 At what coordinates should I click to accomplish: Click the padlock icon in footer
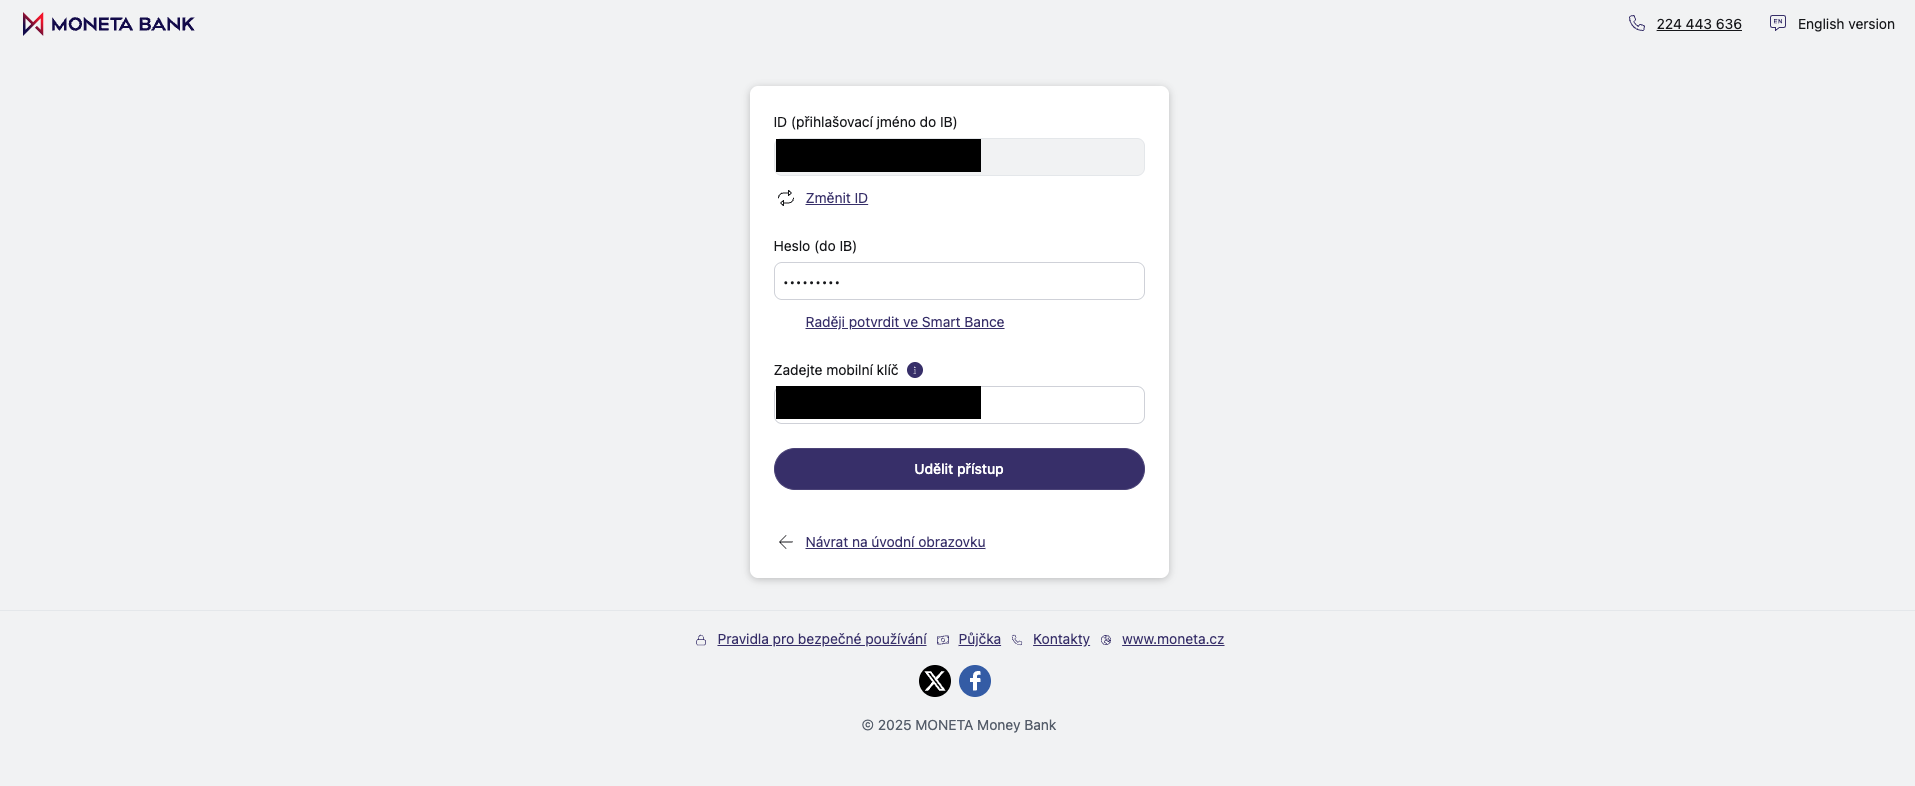coord(701,640)
